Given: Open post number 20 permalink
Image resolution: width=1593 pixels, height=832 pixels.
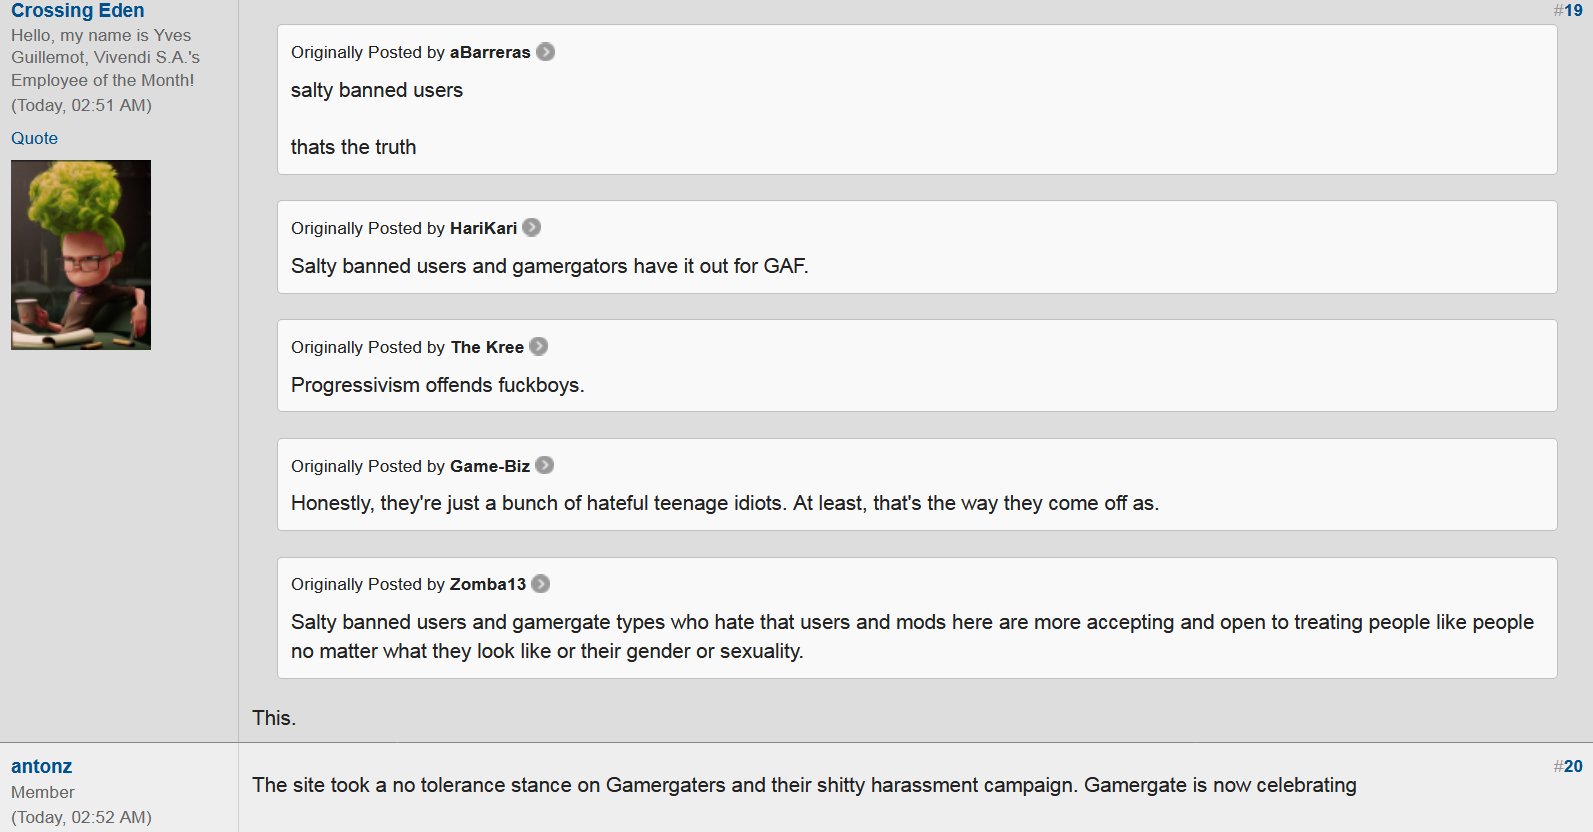Looking at the screenshot, I should click(x=1568, y=766).
